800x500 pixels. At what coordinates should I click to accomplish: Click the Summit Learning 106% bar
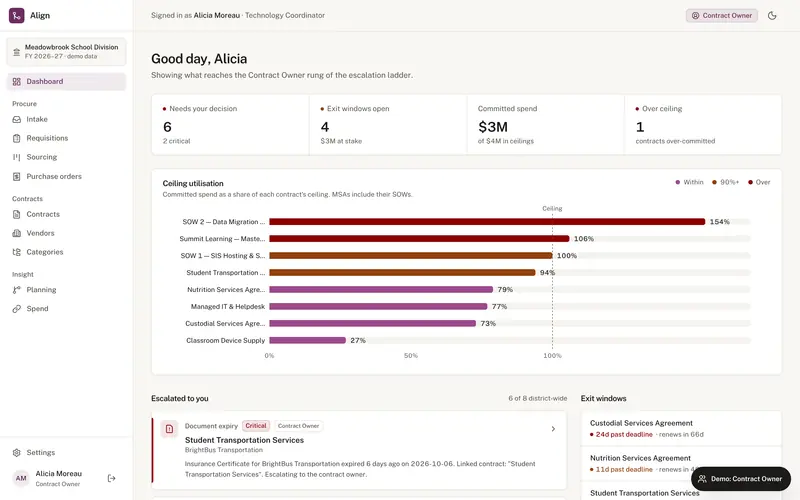tap(419, 239)
